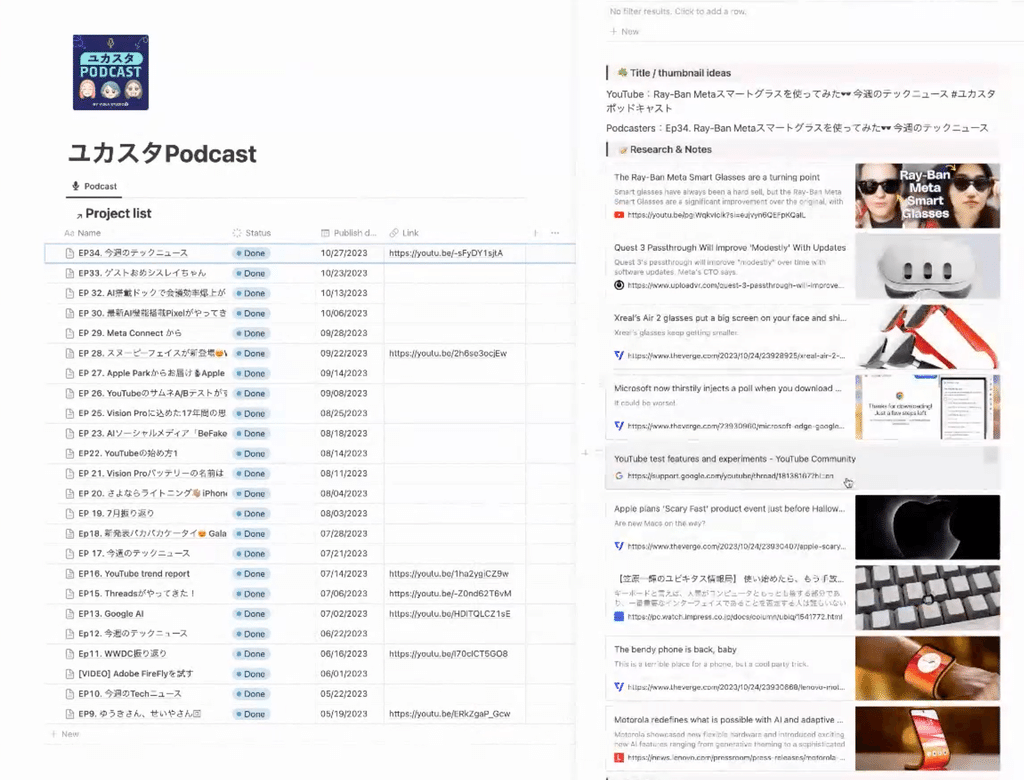Change Done status of EP 19 row
Viewport: 1024px width, 780px height.
tap(250, 513)
